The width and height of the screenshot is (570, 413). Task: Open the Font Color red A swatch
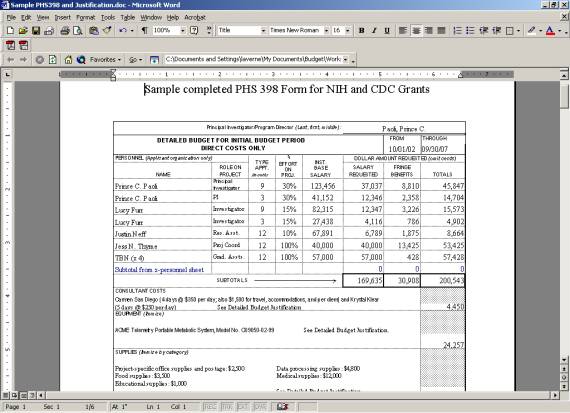coord(550,31)
